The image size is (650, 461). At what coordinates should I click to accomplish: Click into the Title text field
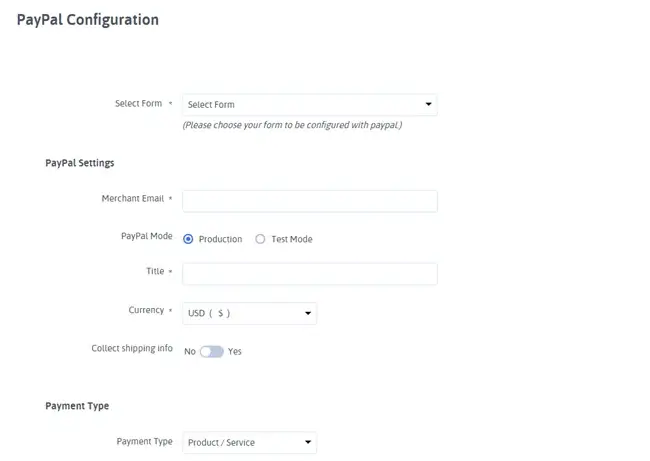pyautogui.click(x=309, y=274)
